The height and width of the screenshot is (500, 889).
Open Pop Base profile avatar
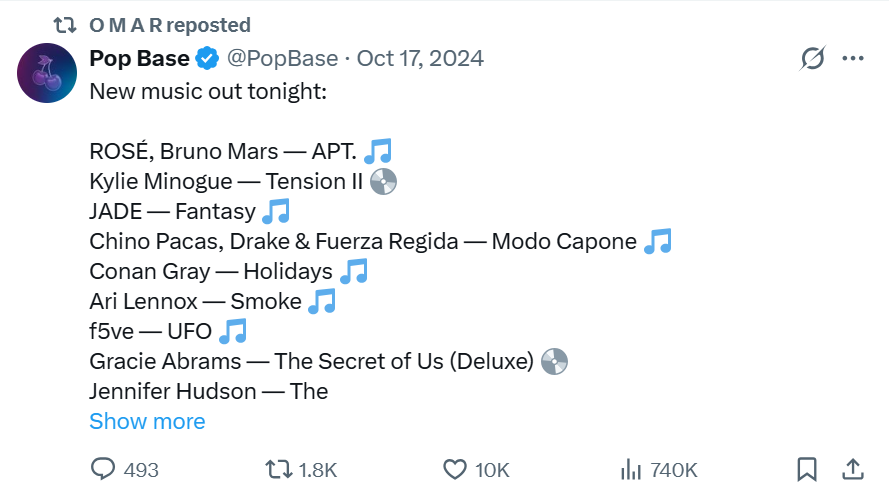point(47,74)
